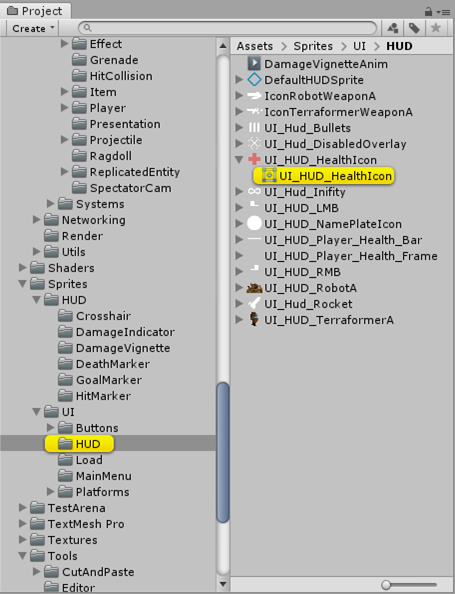
Task: Click the folder tree scrollbar thumb
Action: pos(223,452)
